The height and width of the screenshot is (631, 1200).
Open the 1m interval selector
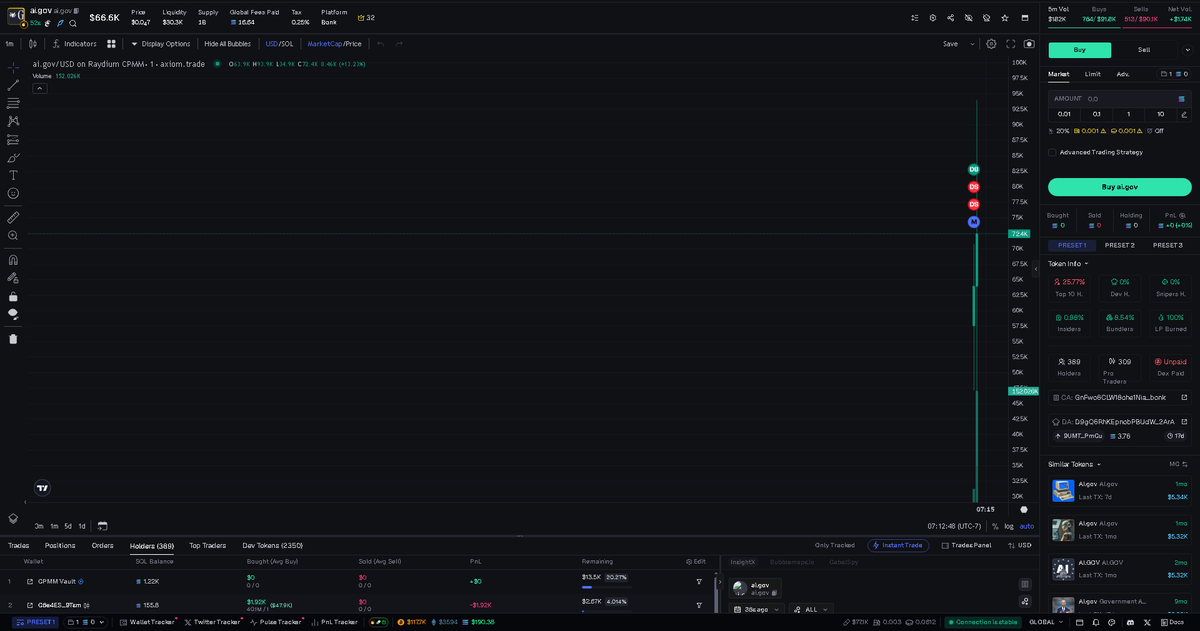pyautogui.click(x=9, y=44)
